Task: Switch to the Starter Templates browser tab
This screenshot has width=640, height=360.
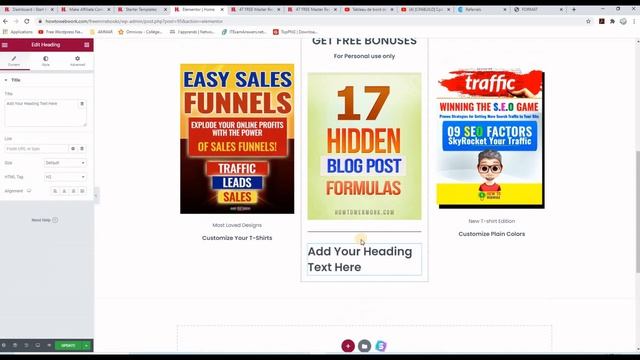Action: [x=142, y=9]
